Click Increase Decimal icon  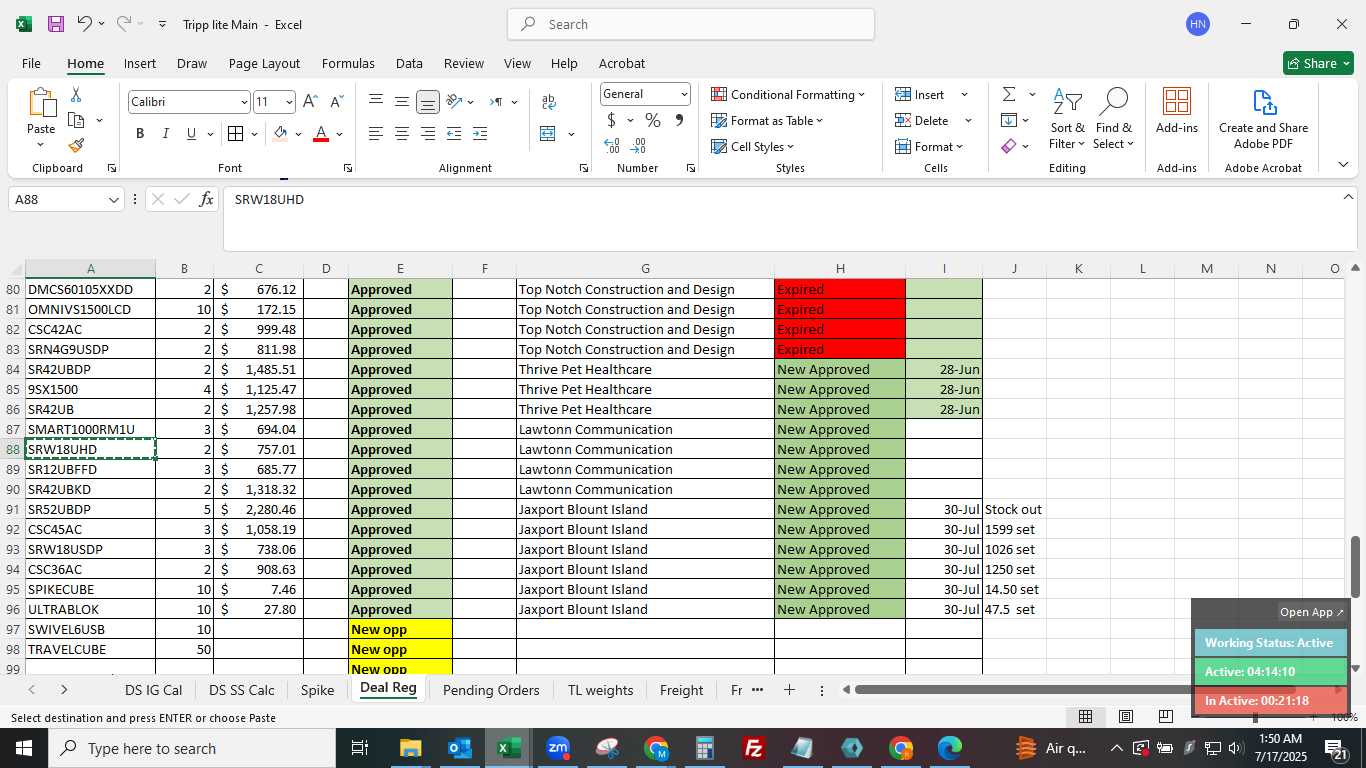click(612, 146)
